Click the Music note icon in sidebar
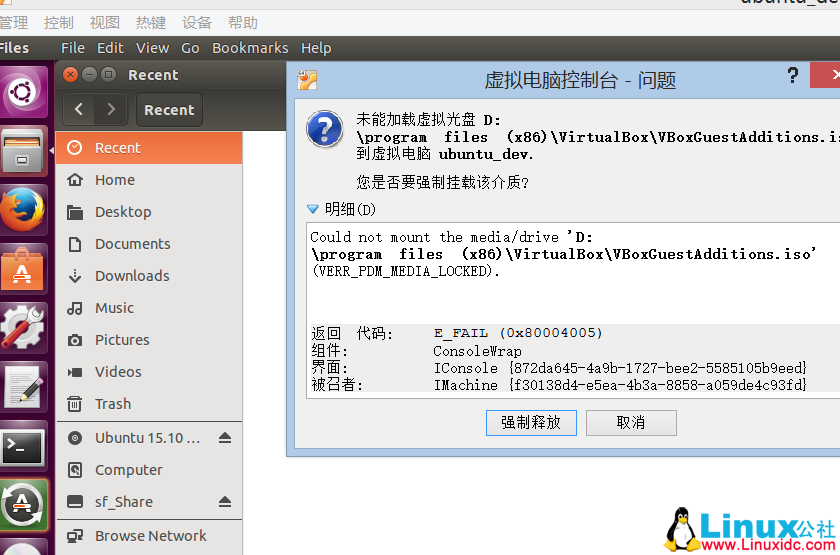This screenshot has width=840, height=555. tap(74, 308)
